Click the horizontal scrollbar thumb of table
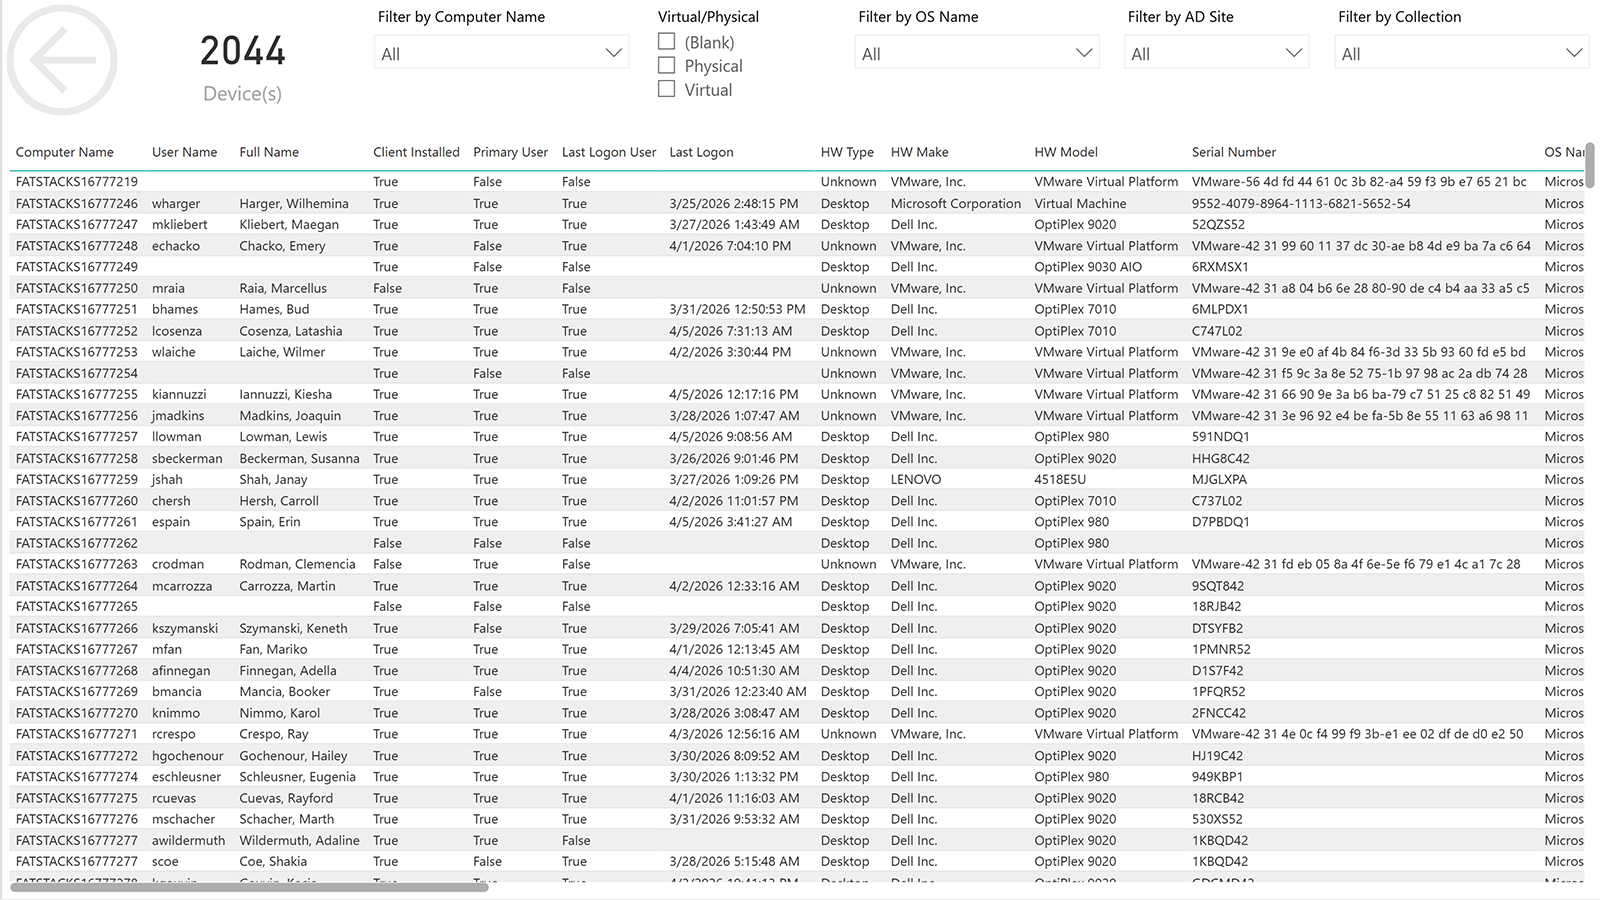The image size is (1600, 900). pos(249,886)
